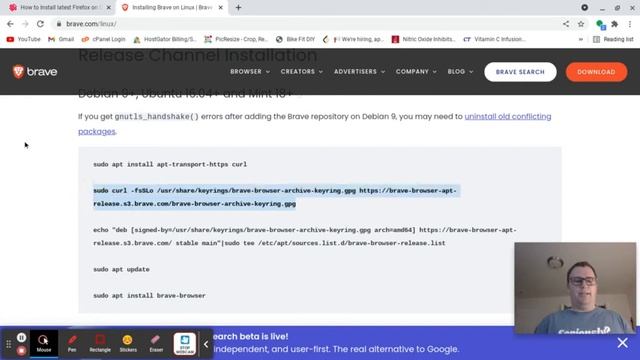Open the We're hiring bookmark
Screen dimensions: 640x360
pyautogui.click(x=353, y=39)
